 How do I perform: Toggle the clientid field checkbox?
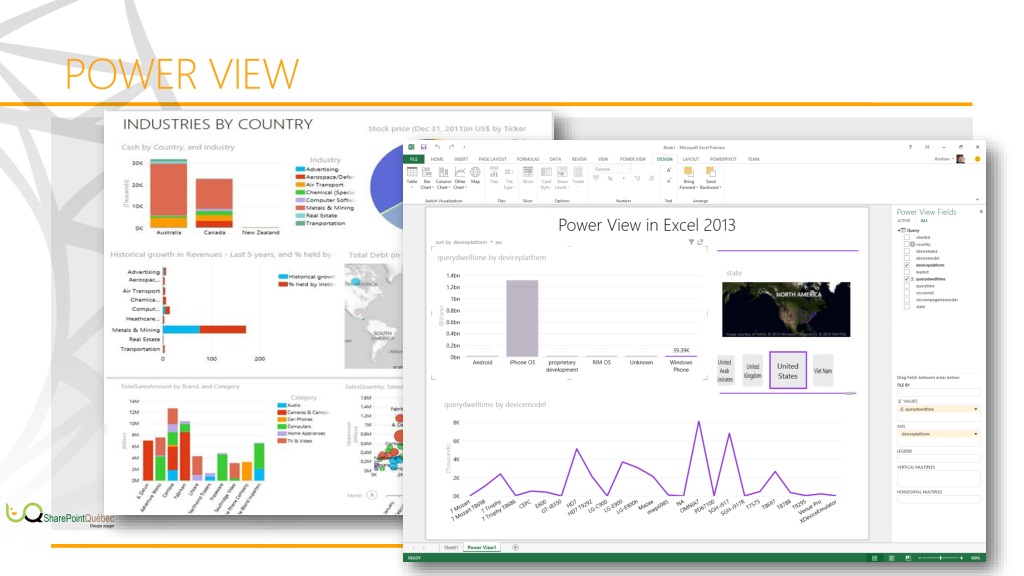(x=906, y=238)
